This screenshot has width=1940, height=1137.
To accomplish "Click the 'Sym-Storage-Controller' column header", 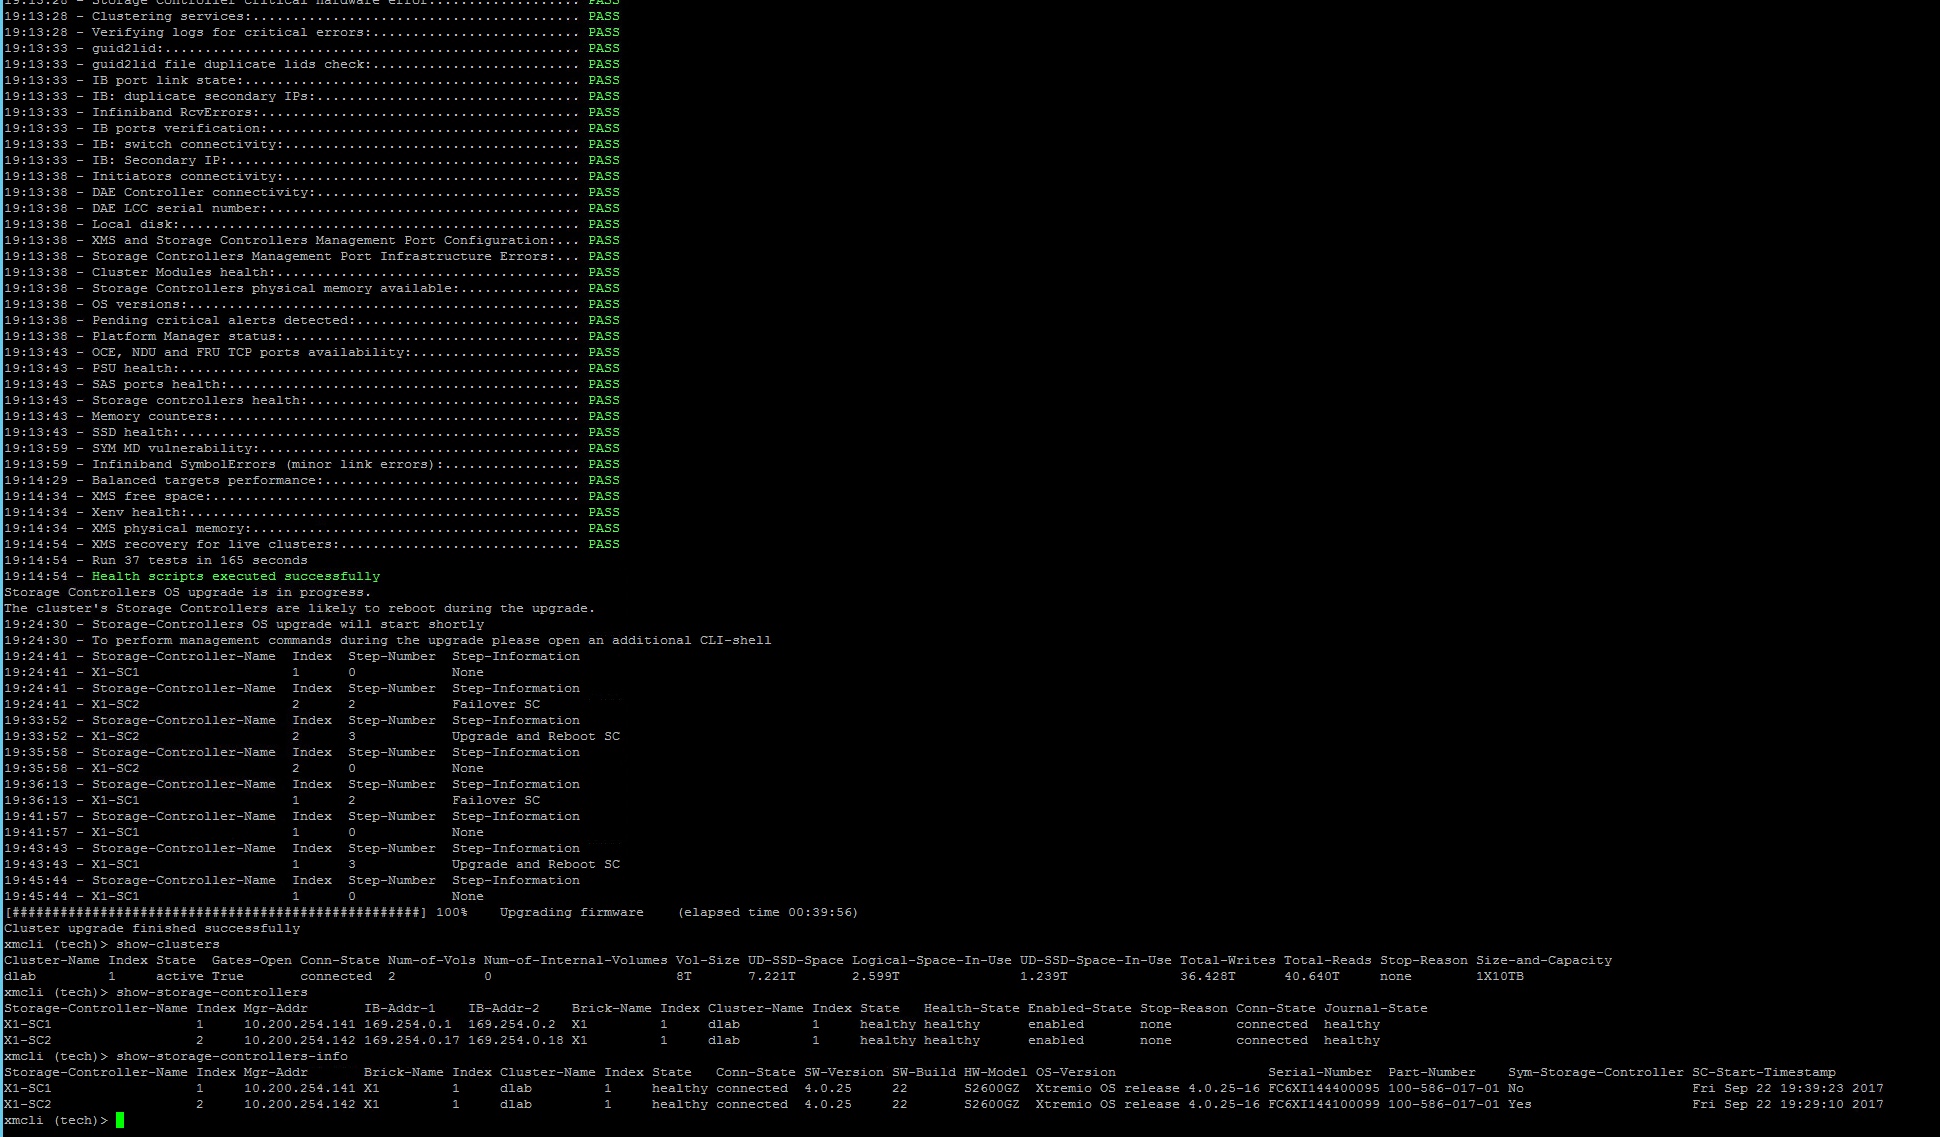I will [1595, 1072].
